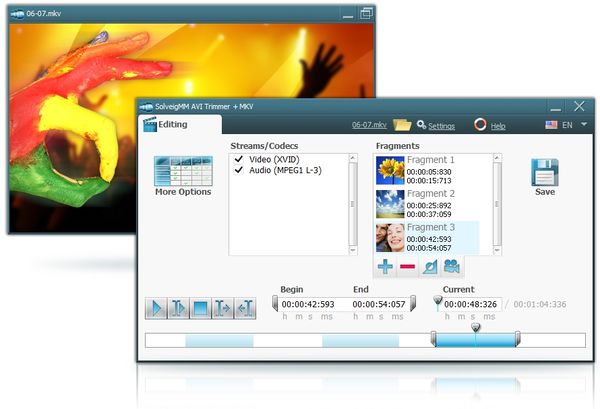Click the More Options button

(183, 176)
